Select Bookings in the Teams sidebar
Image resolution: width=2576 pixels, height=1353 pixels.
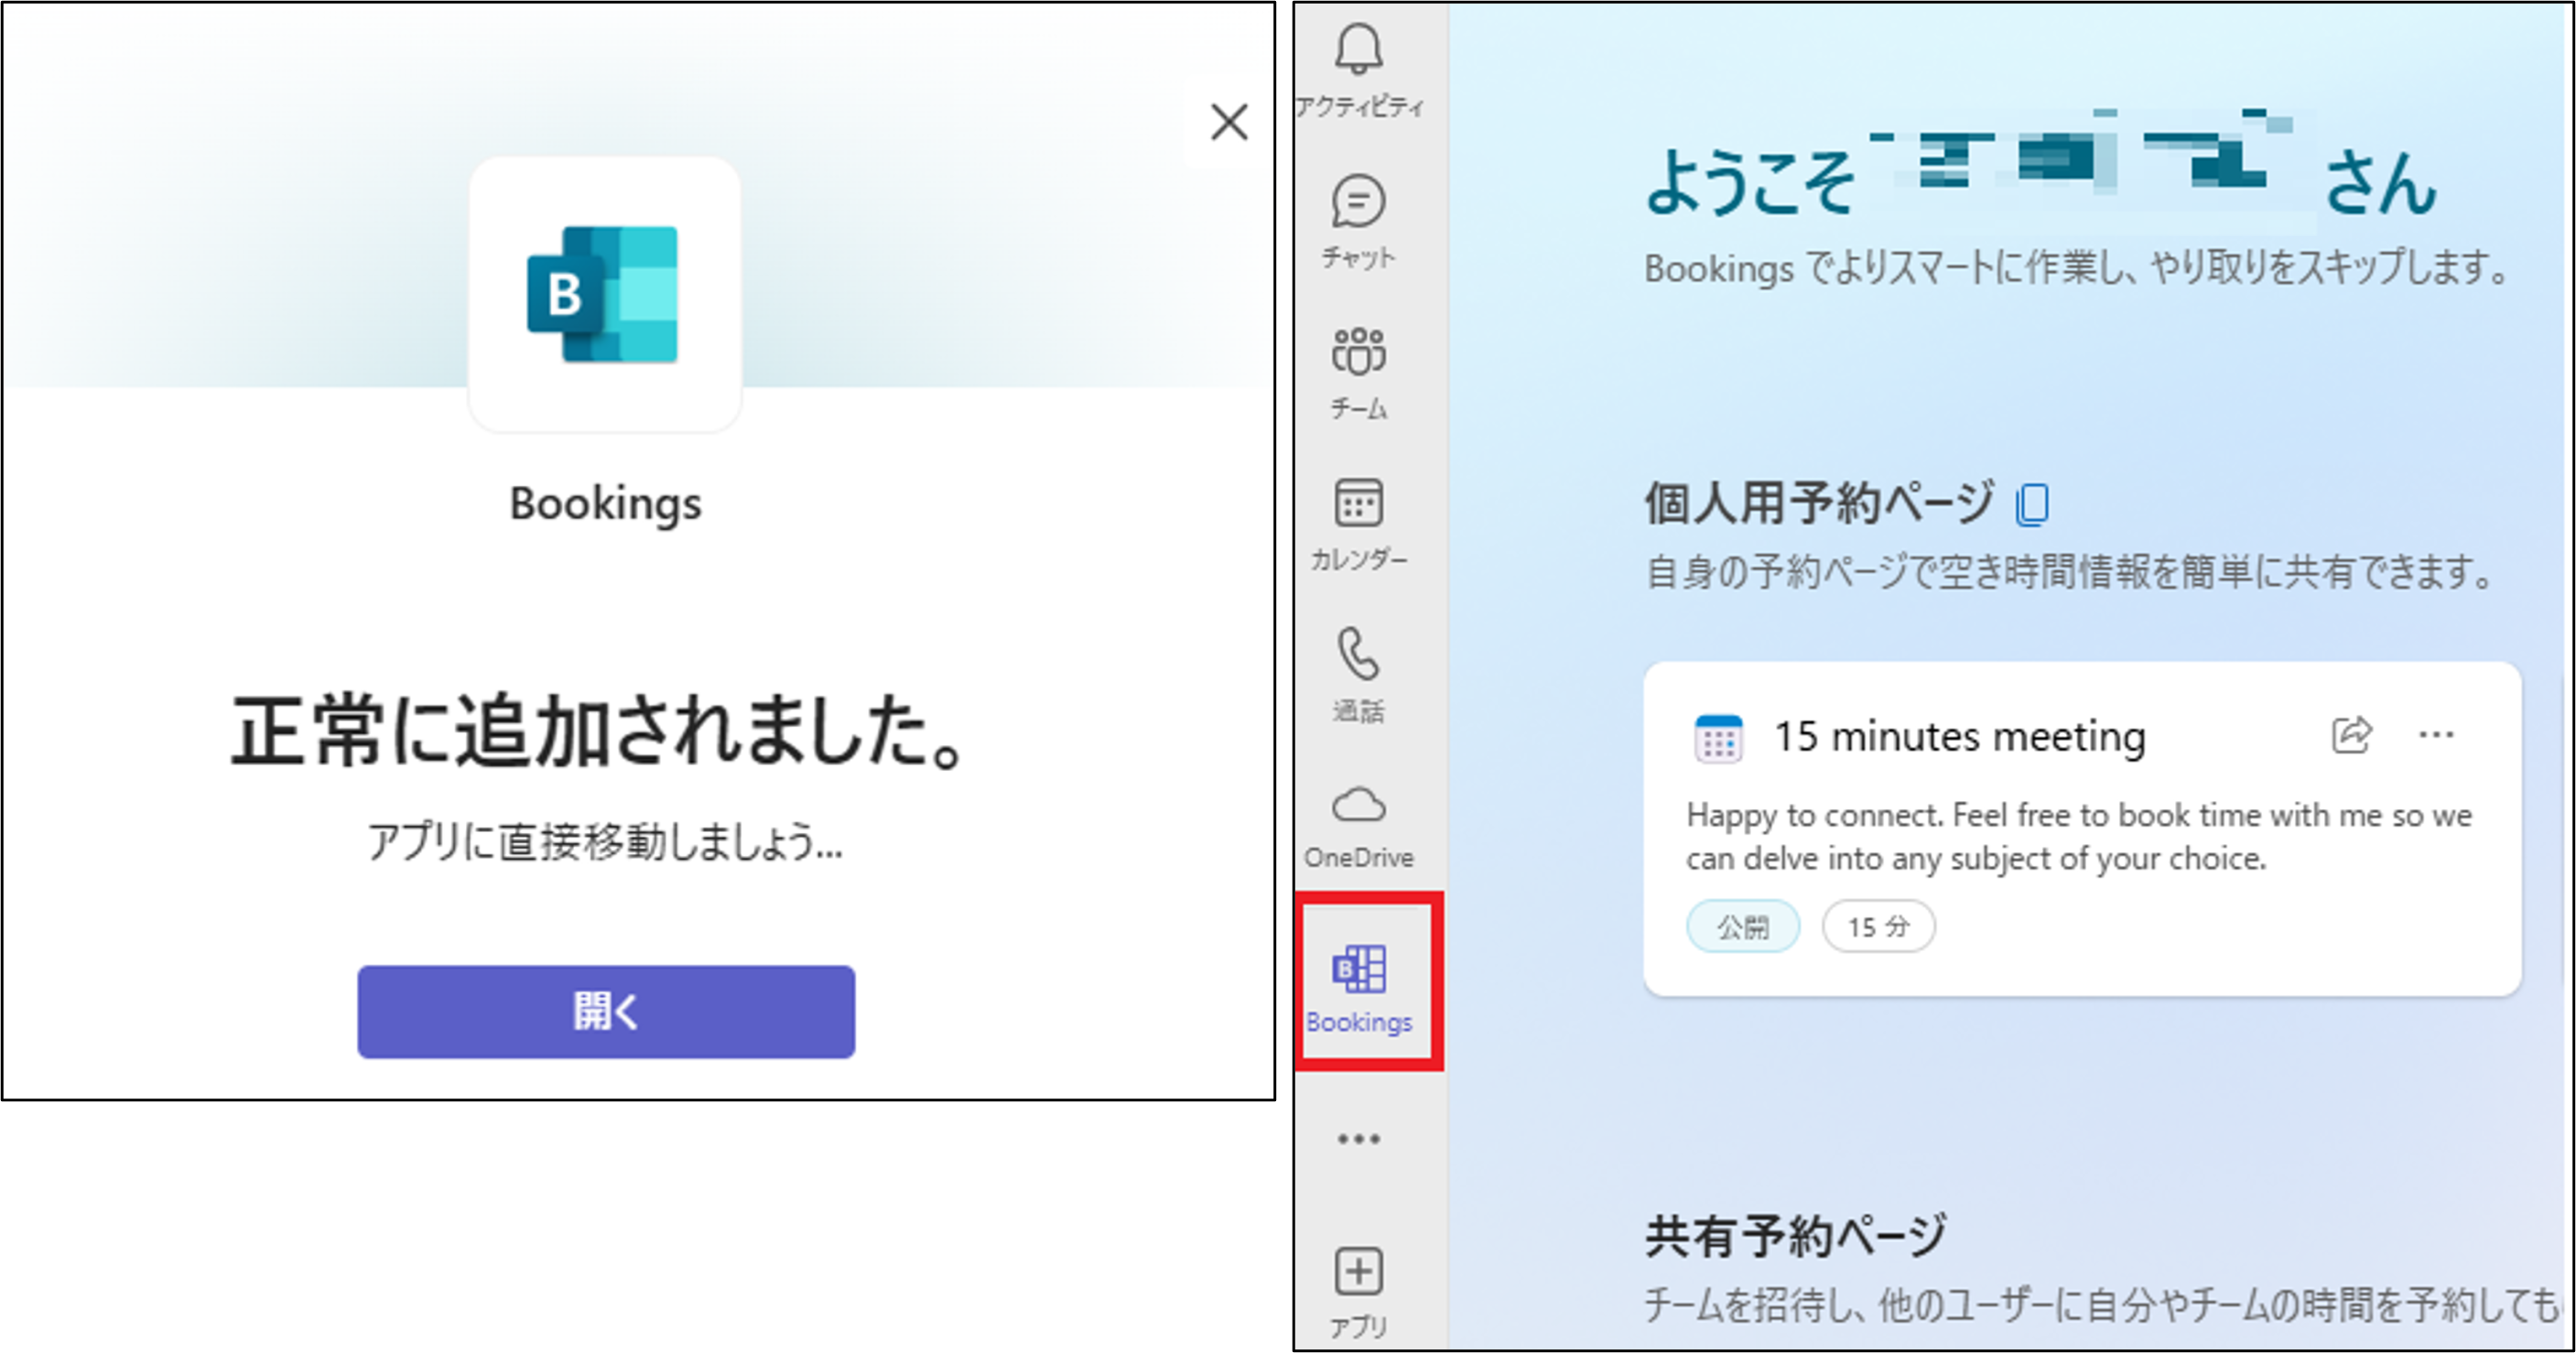pos(1359,988)
